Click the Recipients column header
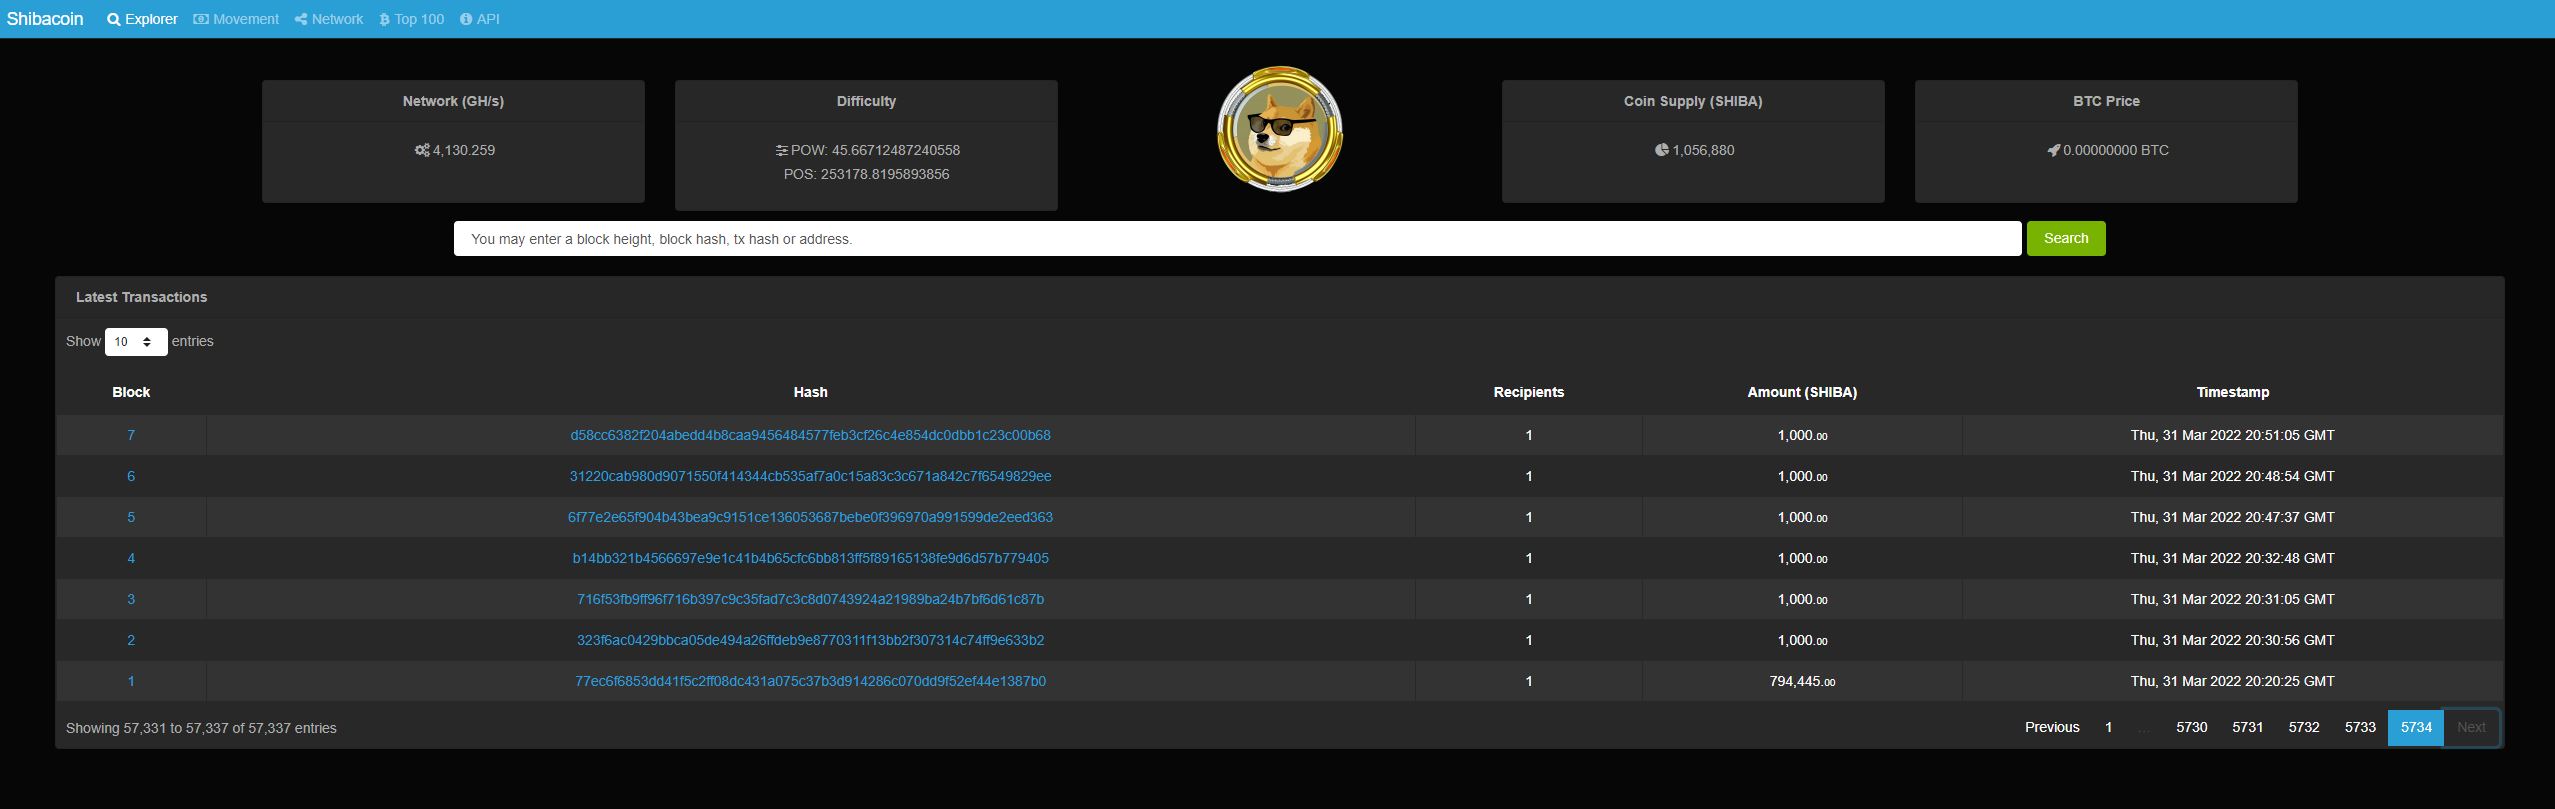 [x=1528, y=392]
